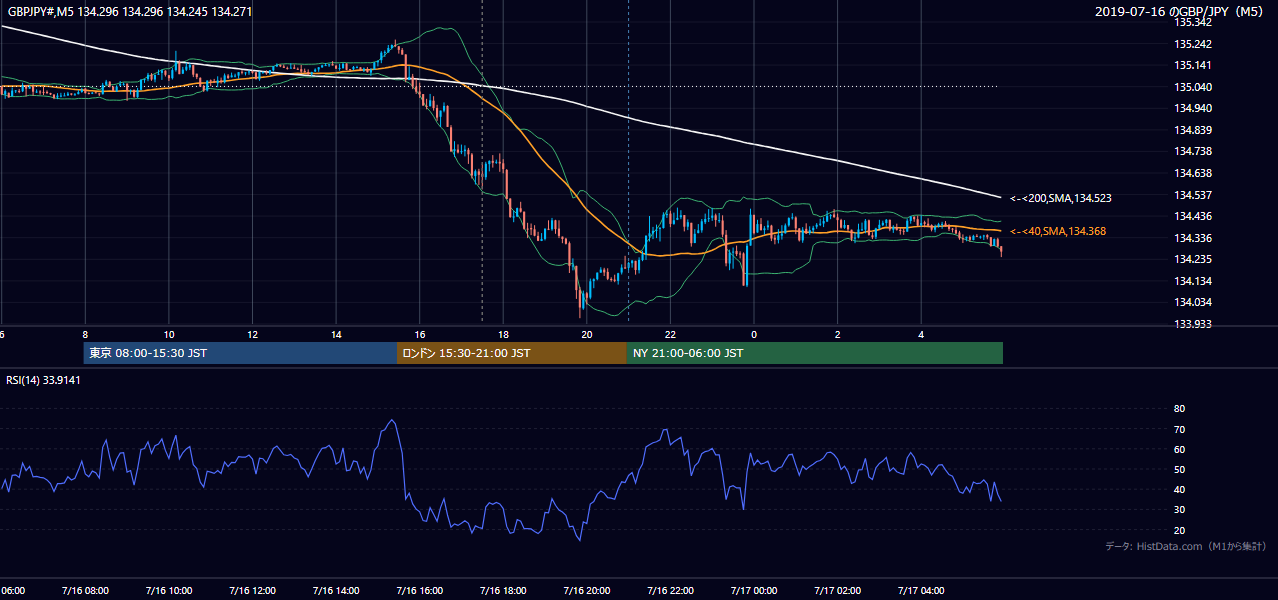
Task: Click the 7/16 12:00 time axis label
Action: click(x=252, y=590)
